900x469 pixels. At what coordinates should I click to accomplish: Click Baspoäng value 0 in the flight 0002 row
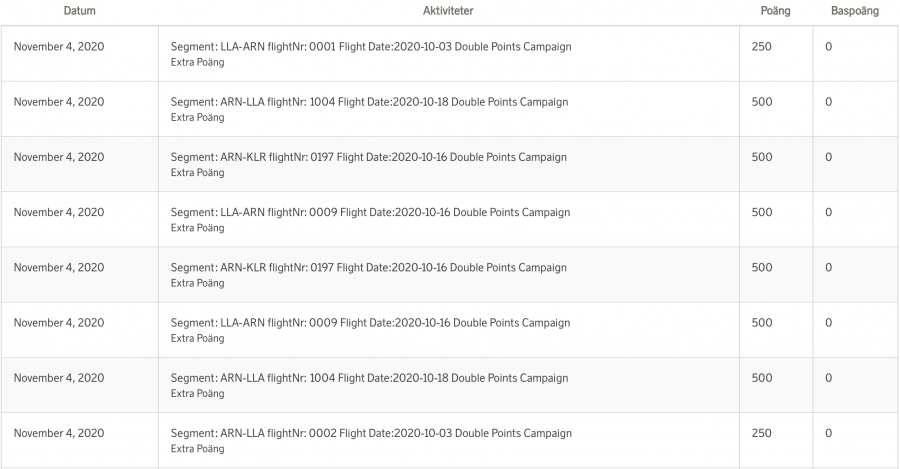coord(829,434)
